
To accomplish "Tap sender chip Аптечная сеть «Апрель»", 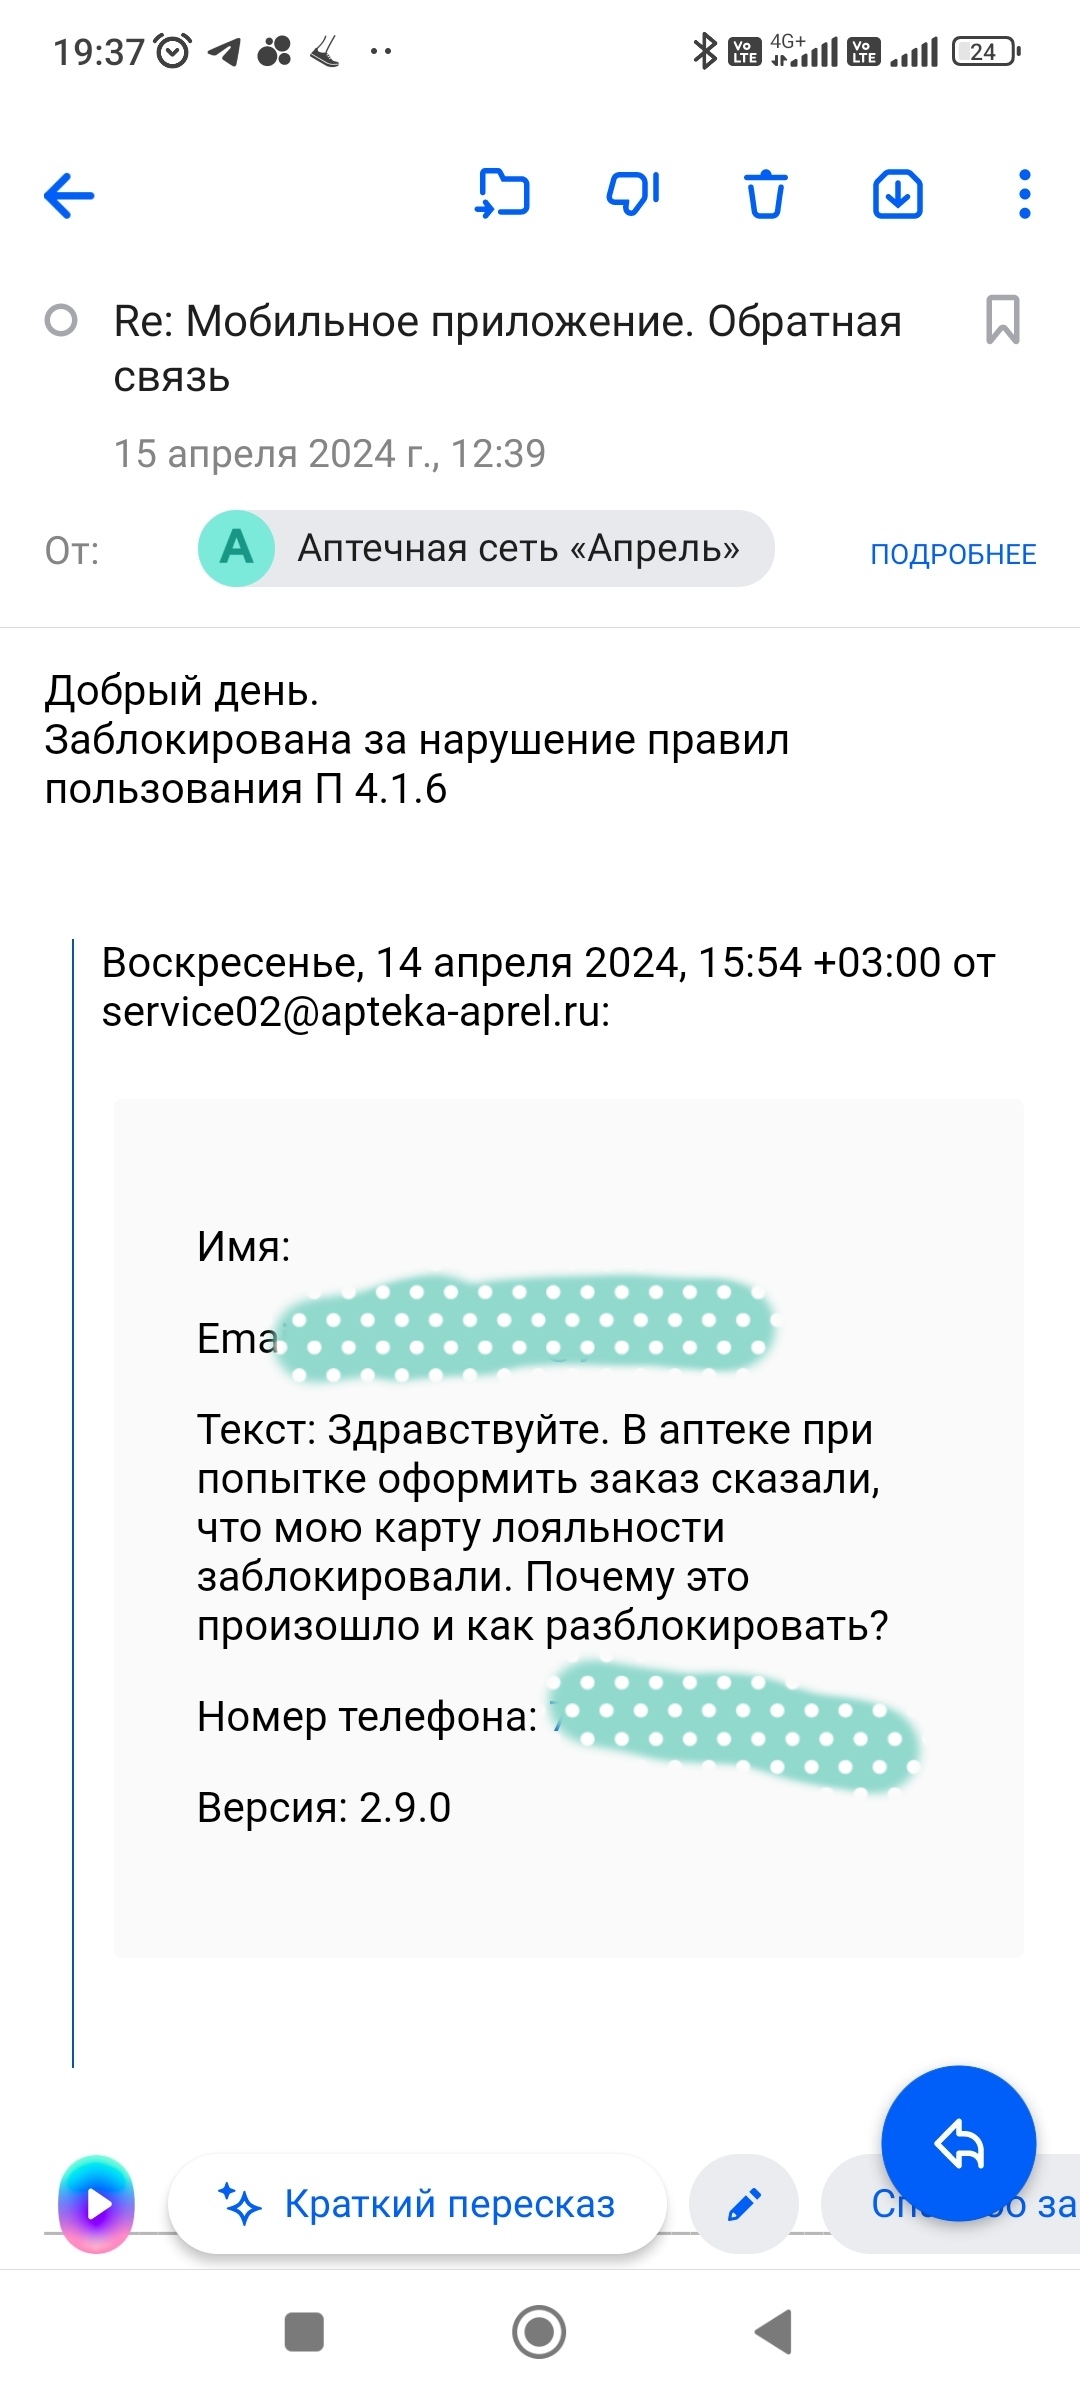I will pyautogui.click(x=518, y=549).
